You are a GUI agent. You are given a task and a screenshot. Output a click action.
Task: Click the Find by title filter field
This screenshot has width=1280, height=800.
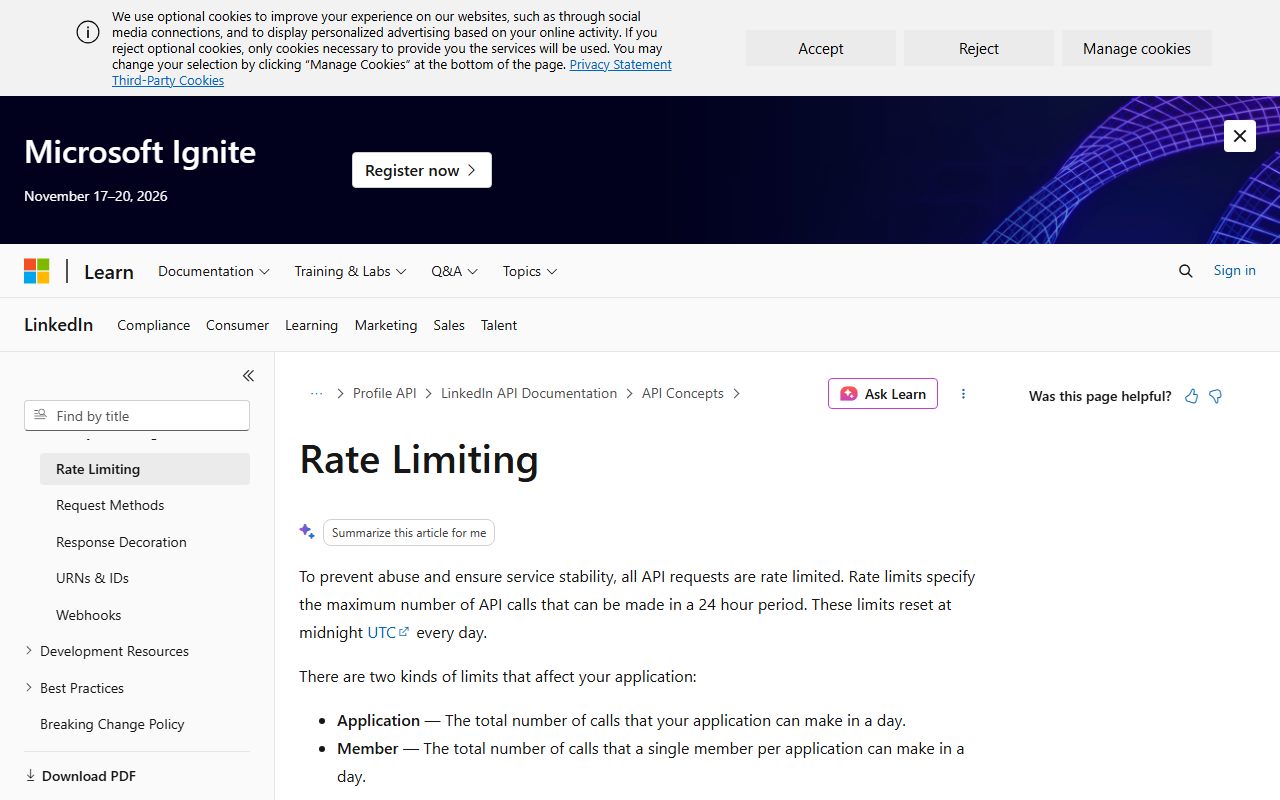137,416
